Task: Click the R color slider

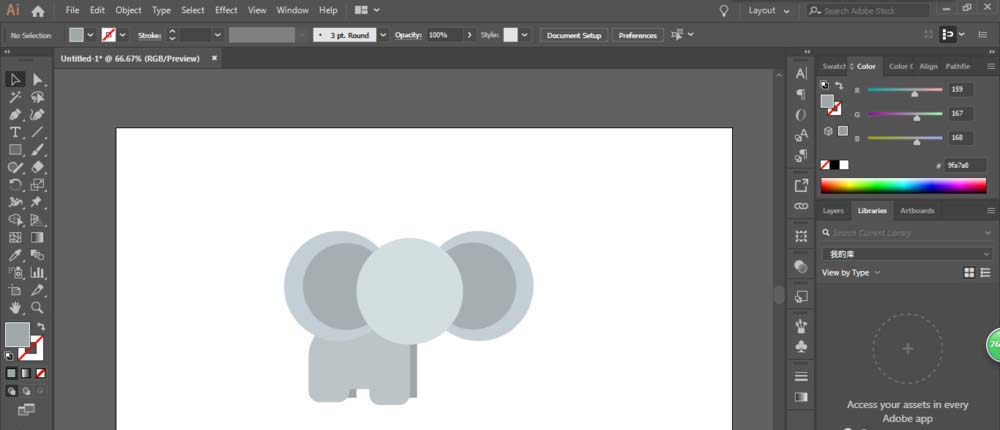Action: (x=905, y=90)
